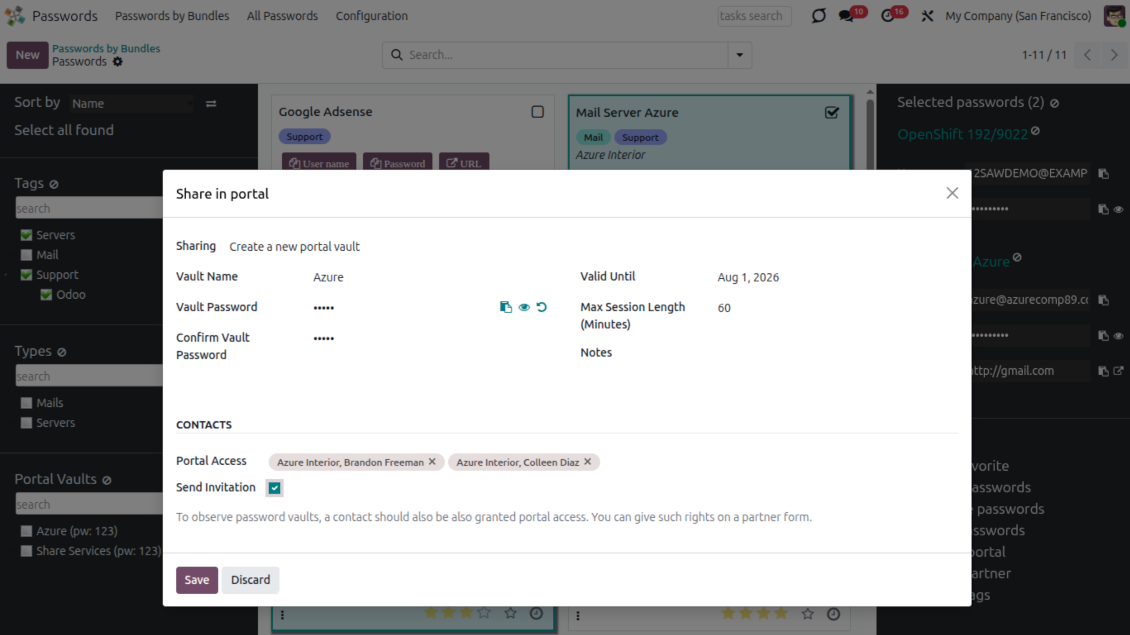Viewport: 1130px width, 635px height.
Task: Expand the search options dropdown arrow
Action: pos(740,55)
